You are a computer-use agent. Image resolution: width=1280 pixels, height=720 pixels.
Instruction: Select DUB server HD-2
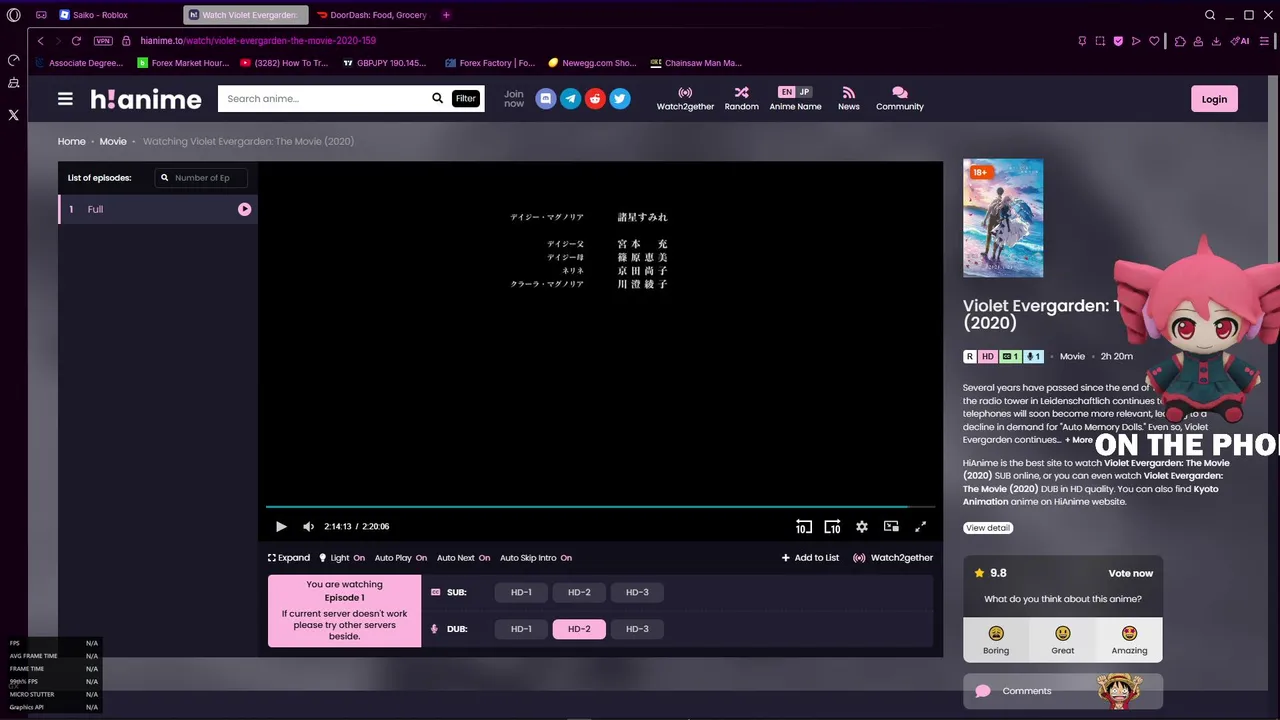(x=579, y=629)
